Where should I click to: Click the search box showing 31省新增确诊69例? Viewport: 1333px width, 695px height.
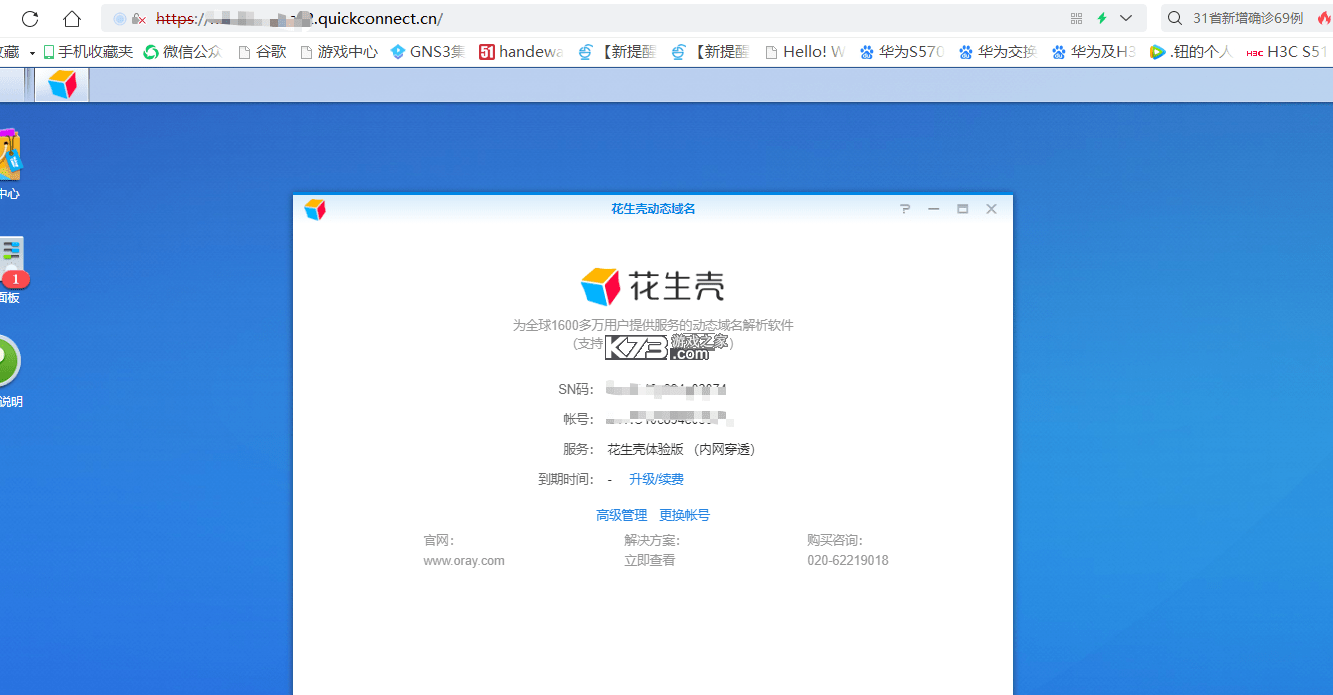coord(1248,18)
